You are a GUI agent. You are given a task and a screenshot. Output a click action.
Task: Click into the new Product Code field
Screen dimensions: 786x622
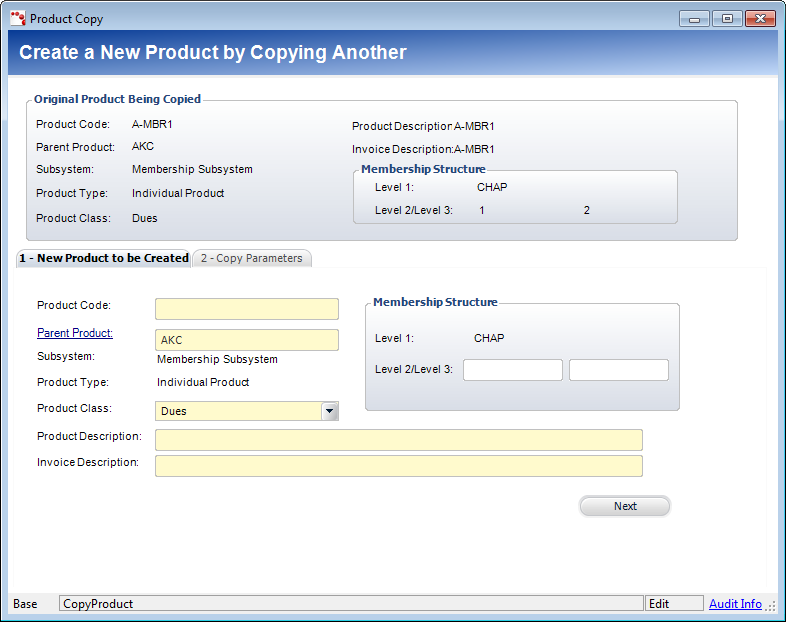pos(247,309)
